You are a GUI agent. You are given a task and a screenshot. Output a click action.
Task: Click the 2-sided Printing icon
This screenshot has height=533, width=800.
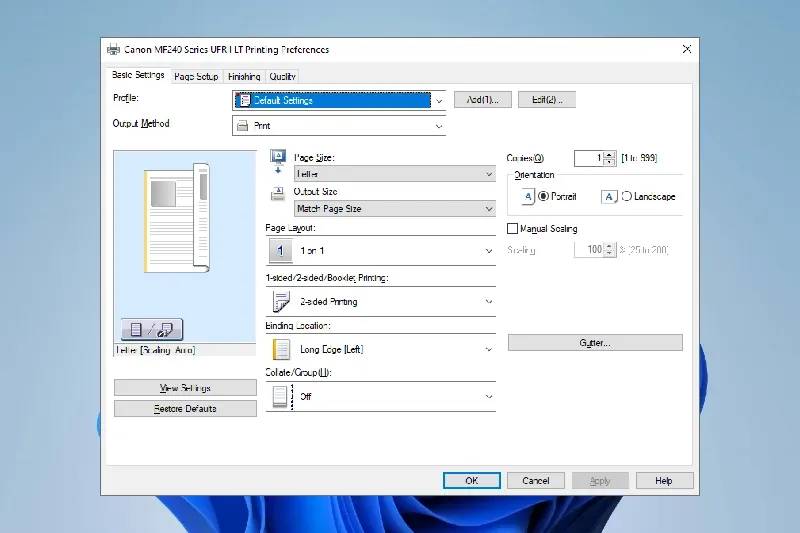(x=281, y=301)
